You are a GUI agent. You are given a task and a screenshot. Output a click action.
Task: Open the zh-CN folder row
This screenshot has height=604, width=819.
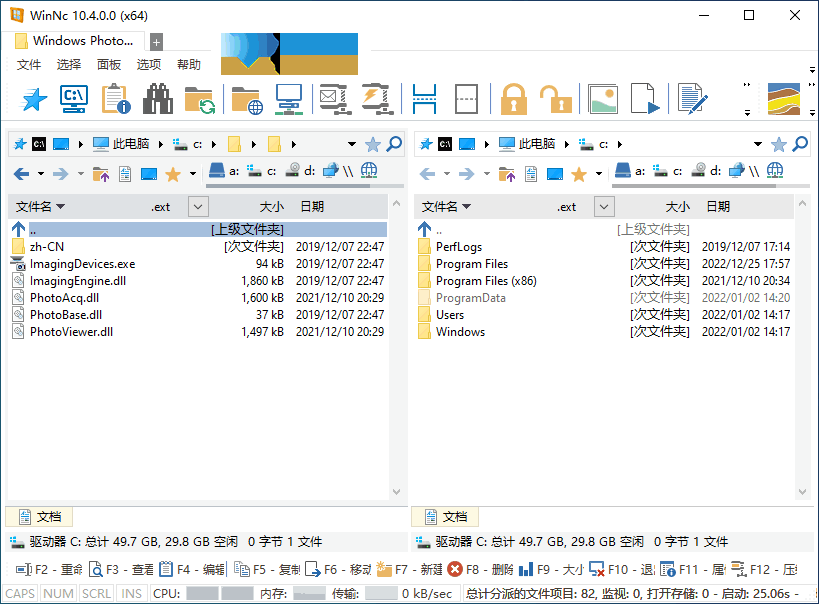point(199,247)
